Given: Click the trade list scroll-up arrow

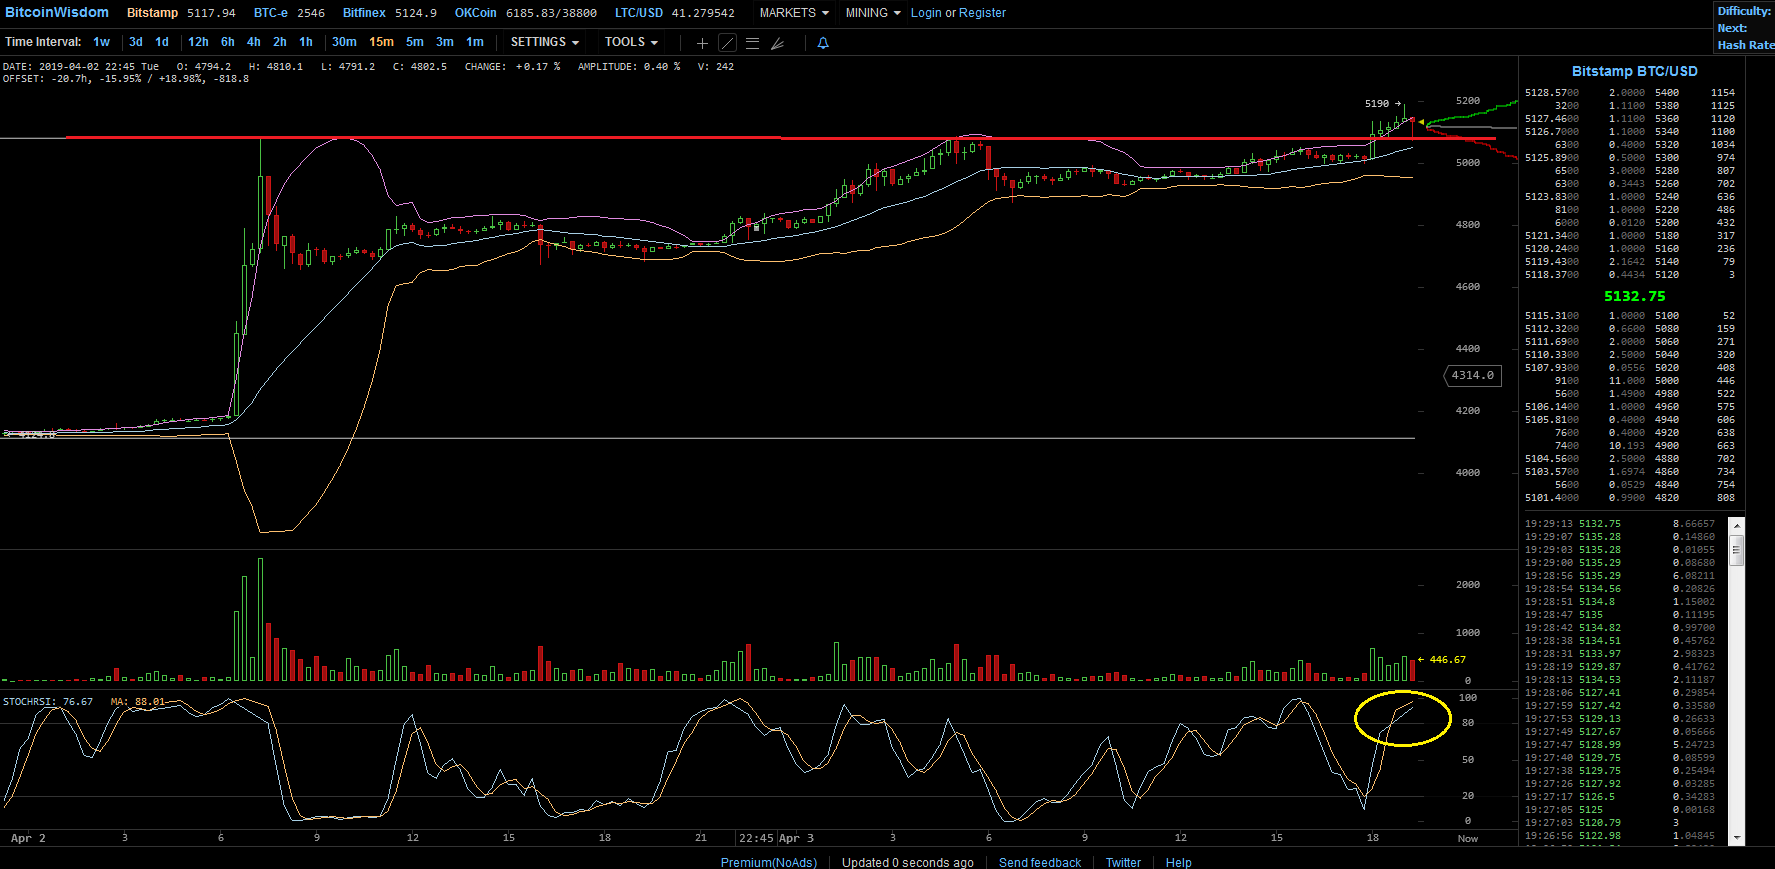Looking at the screenshot, I should (x=1737, y=525).
